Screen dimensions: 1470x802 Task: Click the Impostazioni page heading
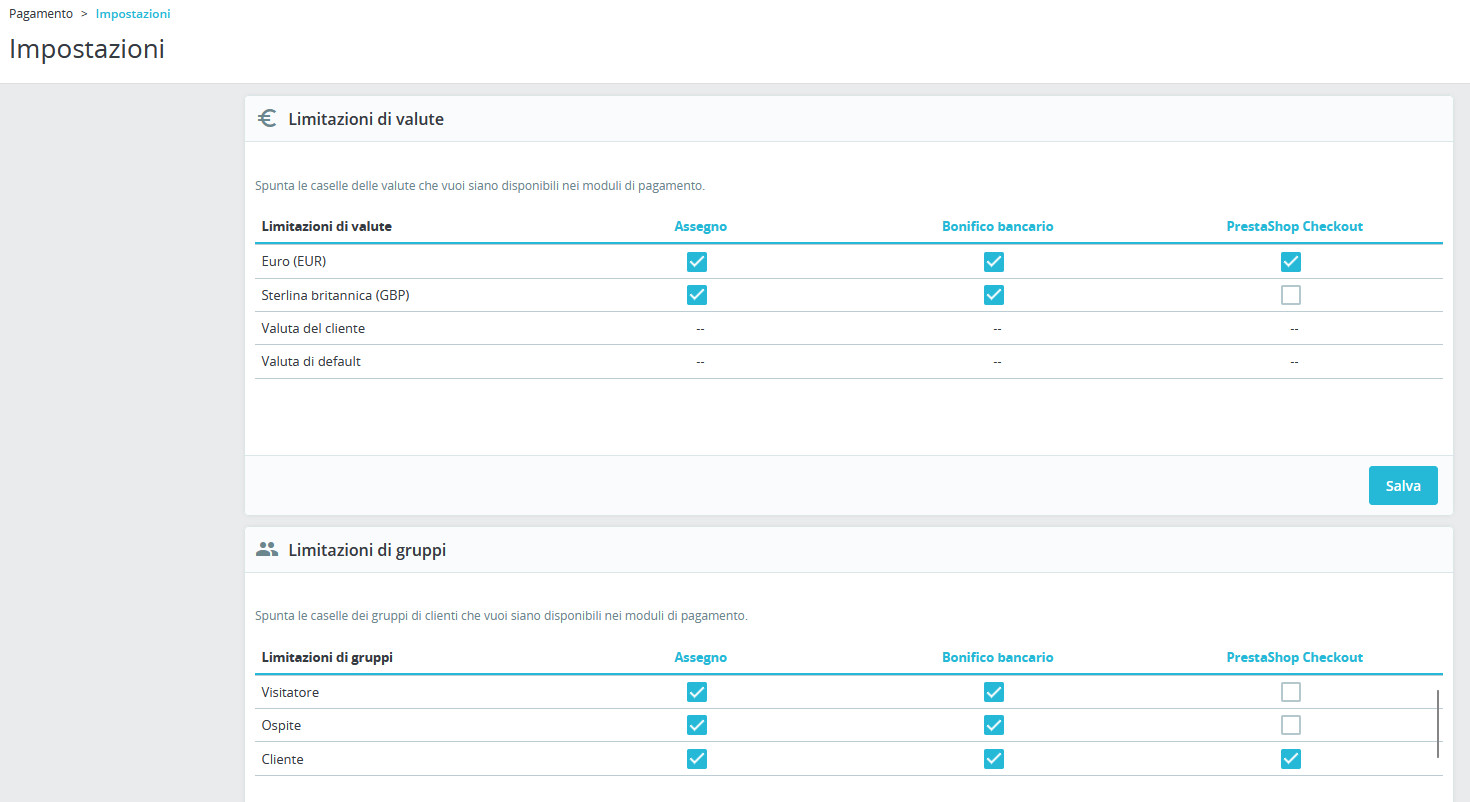pyautogui.click(x=87, y=49)
